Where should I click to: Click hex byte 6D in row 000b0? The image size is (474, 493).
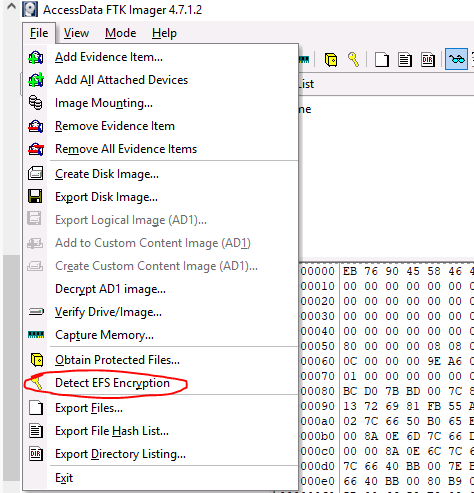coord(413,436)
